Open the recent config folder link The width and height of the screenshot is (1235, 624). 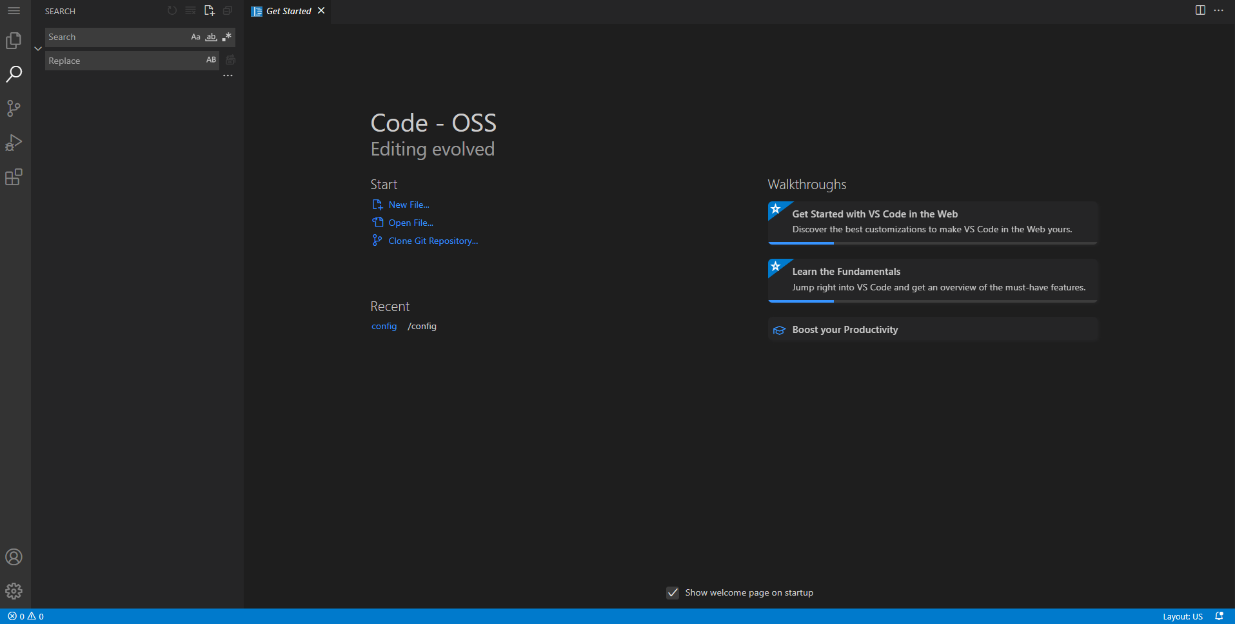384,326
